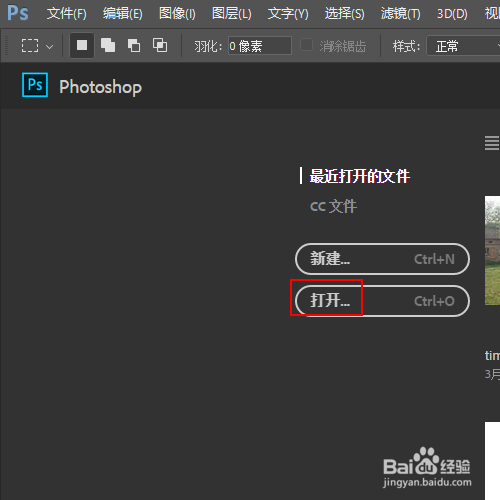Expand the marquee tool preset dropdown arrow
The width and height of the screenshot is (500, 500).
pyautogui.click(x=49, y=47)
